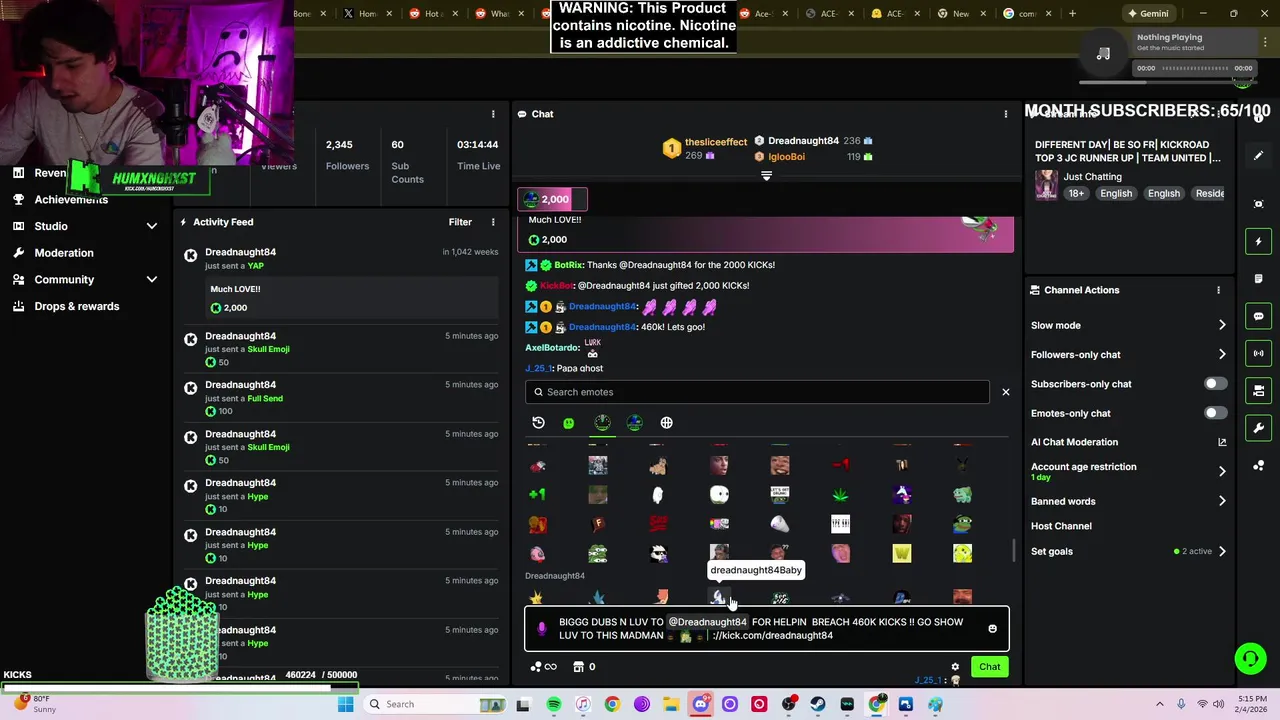Open Windows Start menu
This screenshot has height=720, width=1280.
pos(345,705)
